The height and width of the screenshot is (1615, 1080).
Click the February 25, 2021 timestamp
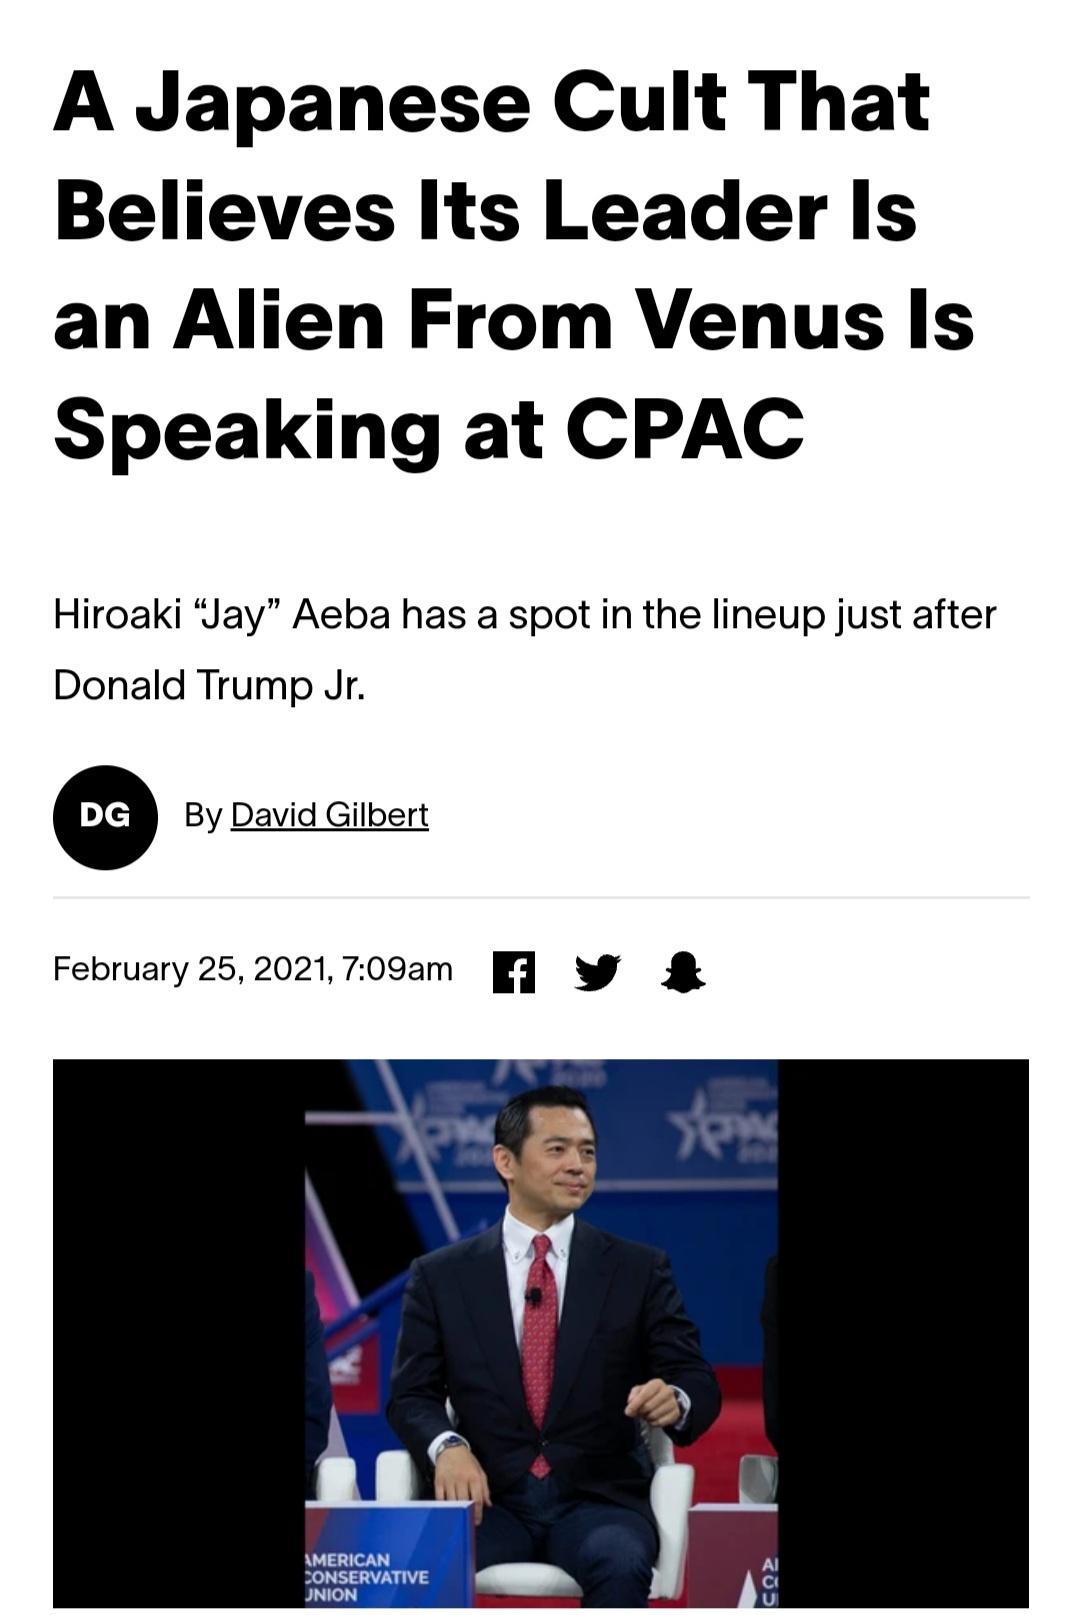pos(252,969)
